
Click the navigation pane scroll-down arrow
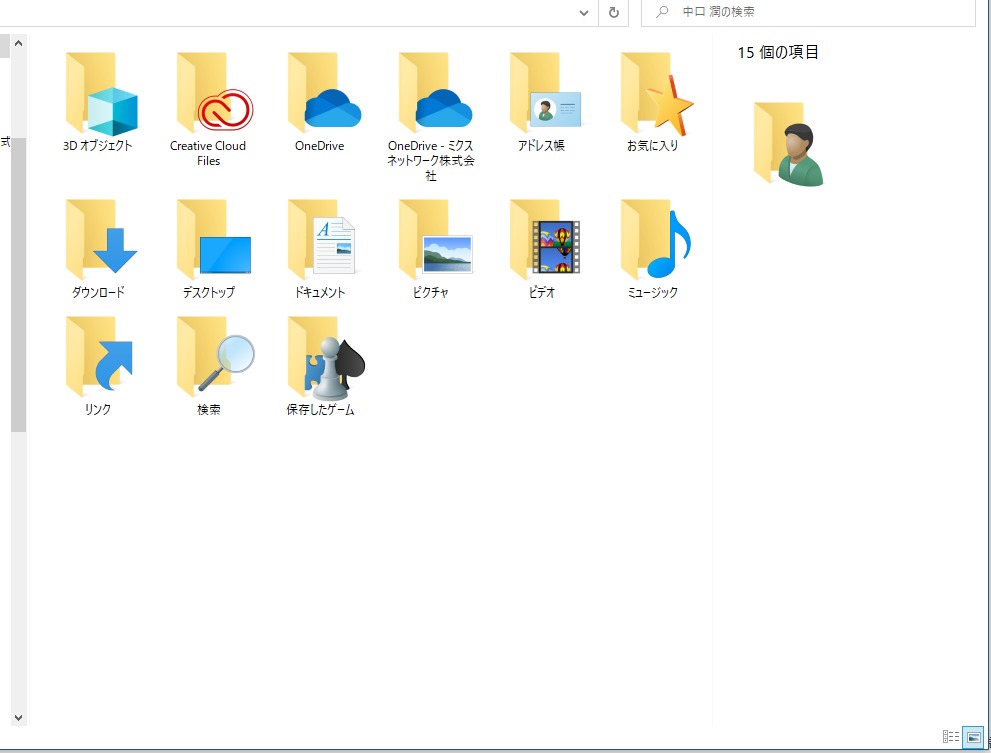tap(17, 717)
